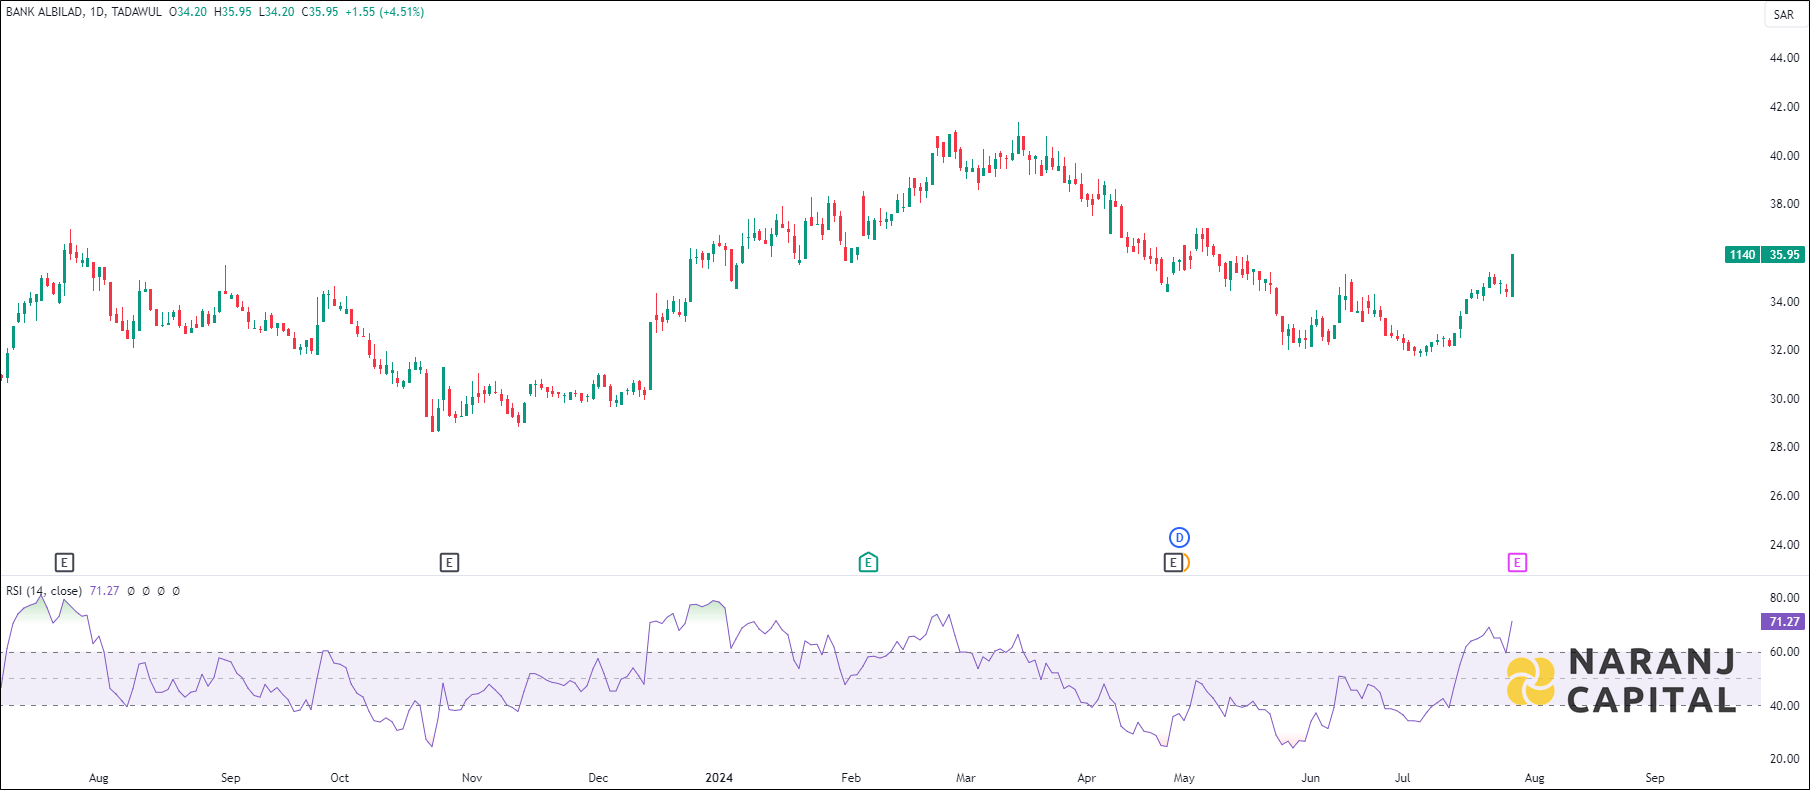Viewport: 1810px width, 790px height.
Task: Select the RSI (14, close) indicator legend
Action: 44,591
